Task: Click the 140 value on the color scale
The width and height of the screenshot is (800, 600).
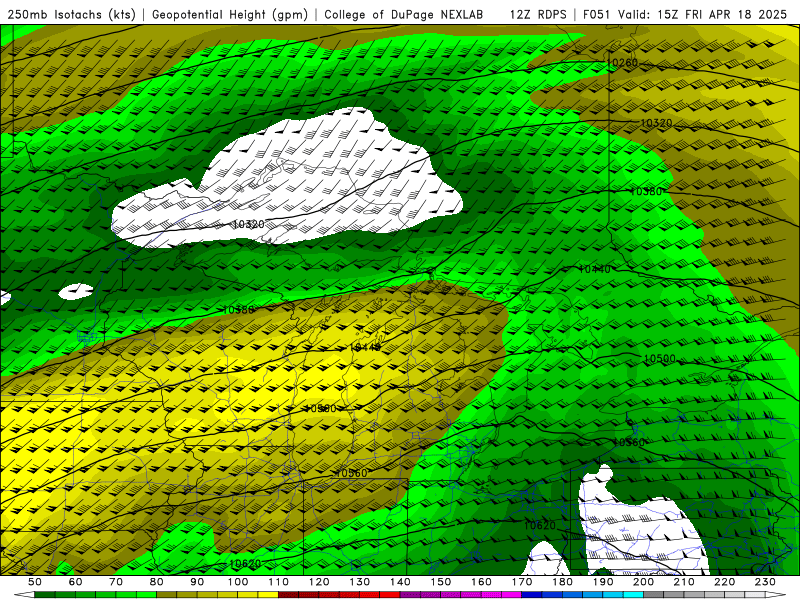Action: tap(400, 582)
